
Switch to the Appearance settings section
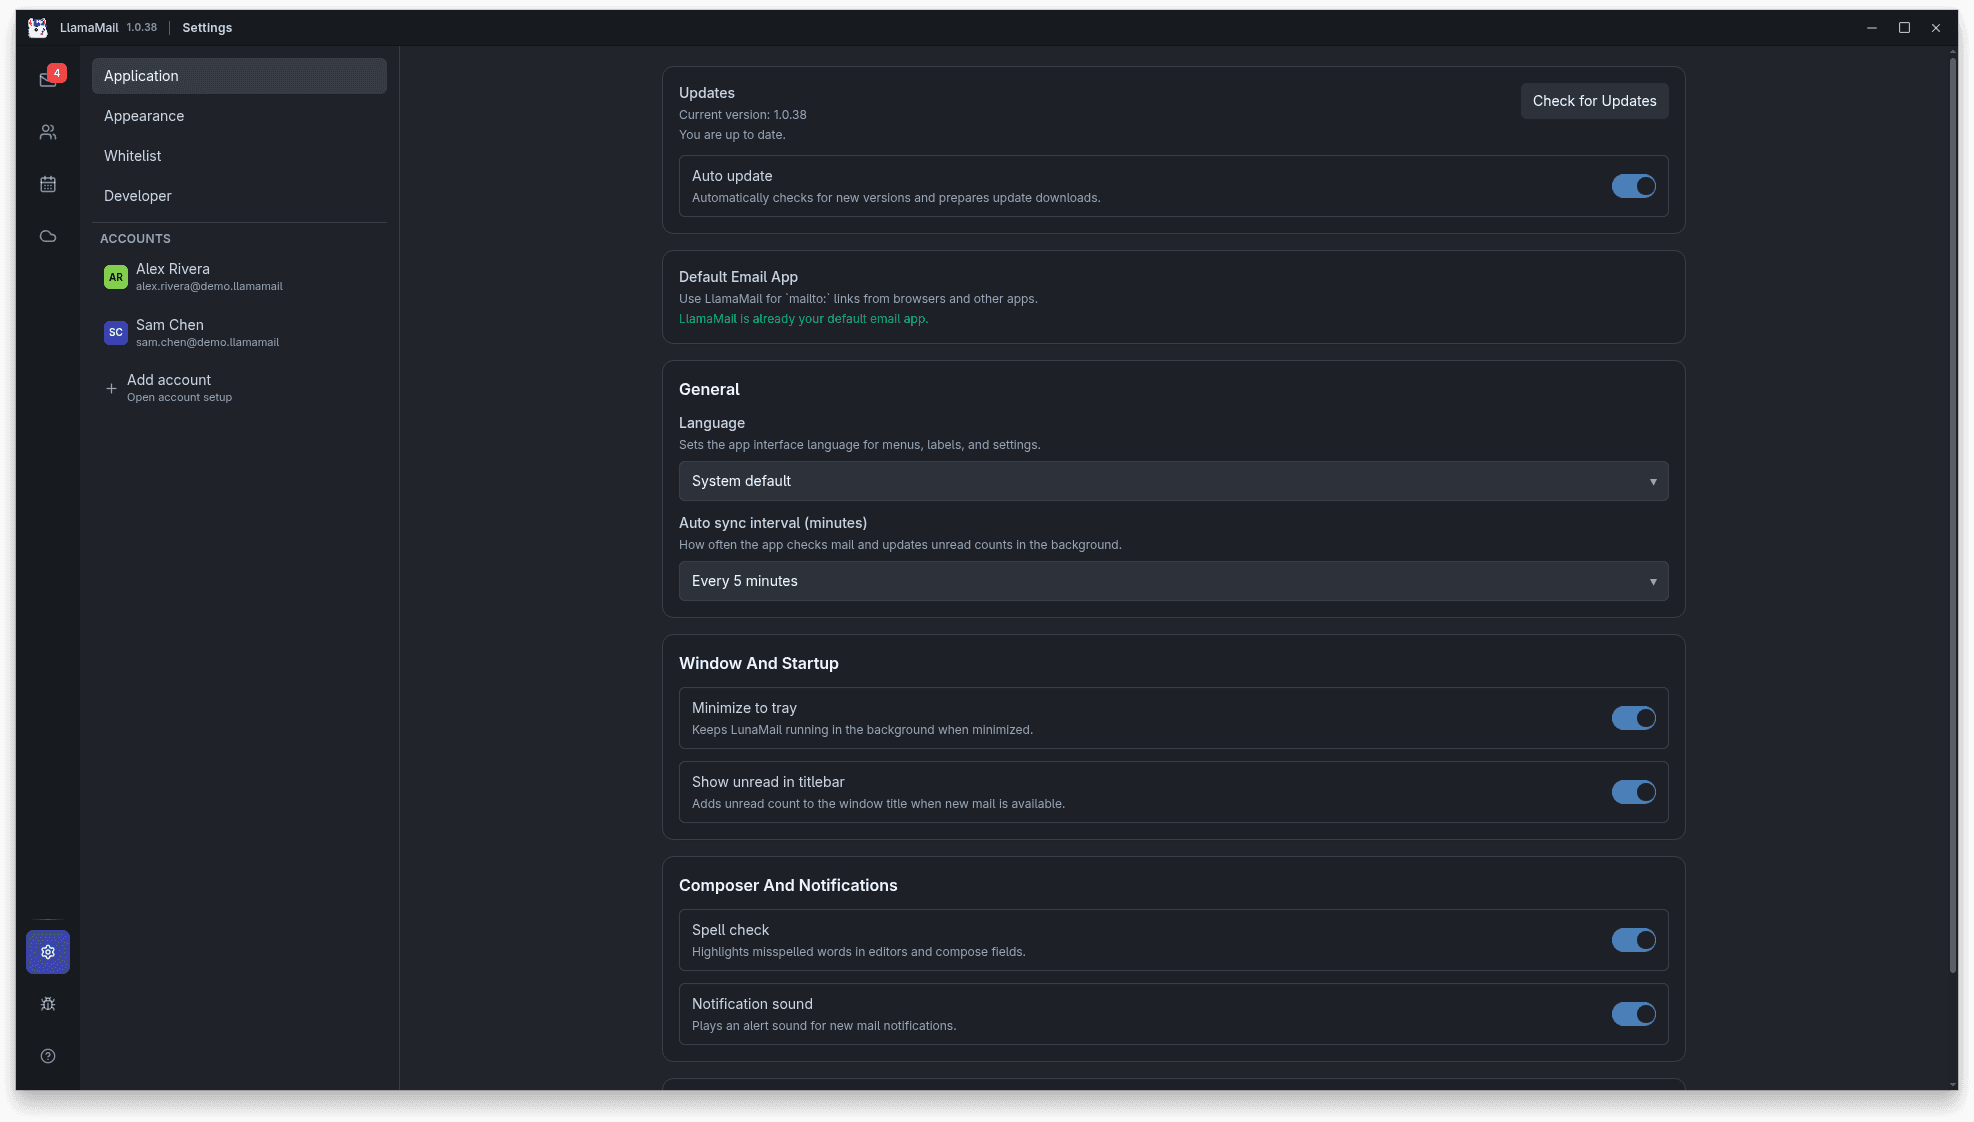(x=143, y=116)
